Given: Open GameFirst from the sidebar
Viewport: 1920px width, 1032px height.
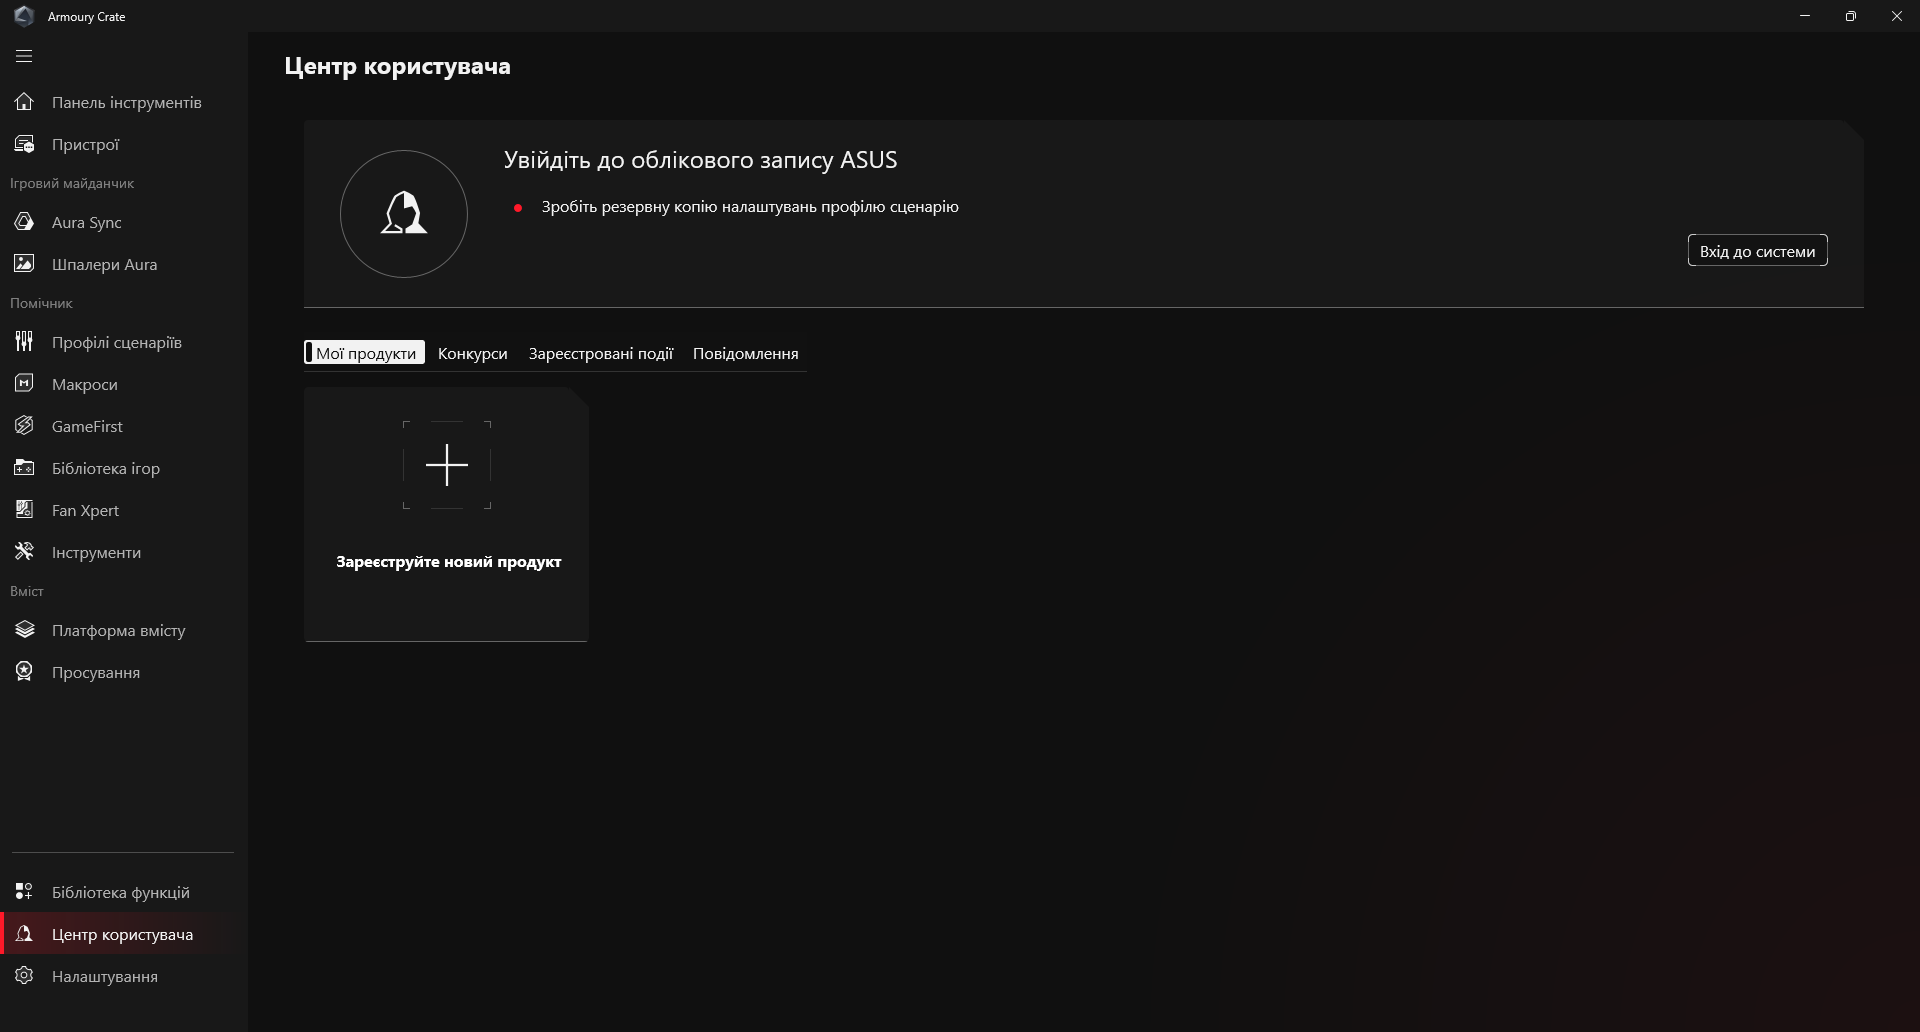Looking at the screenshot, I should point(124,426).
